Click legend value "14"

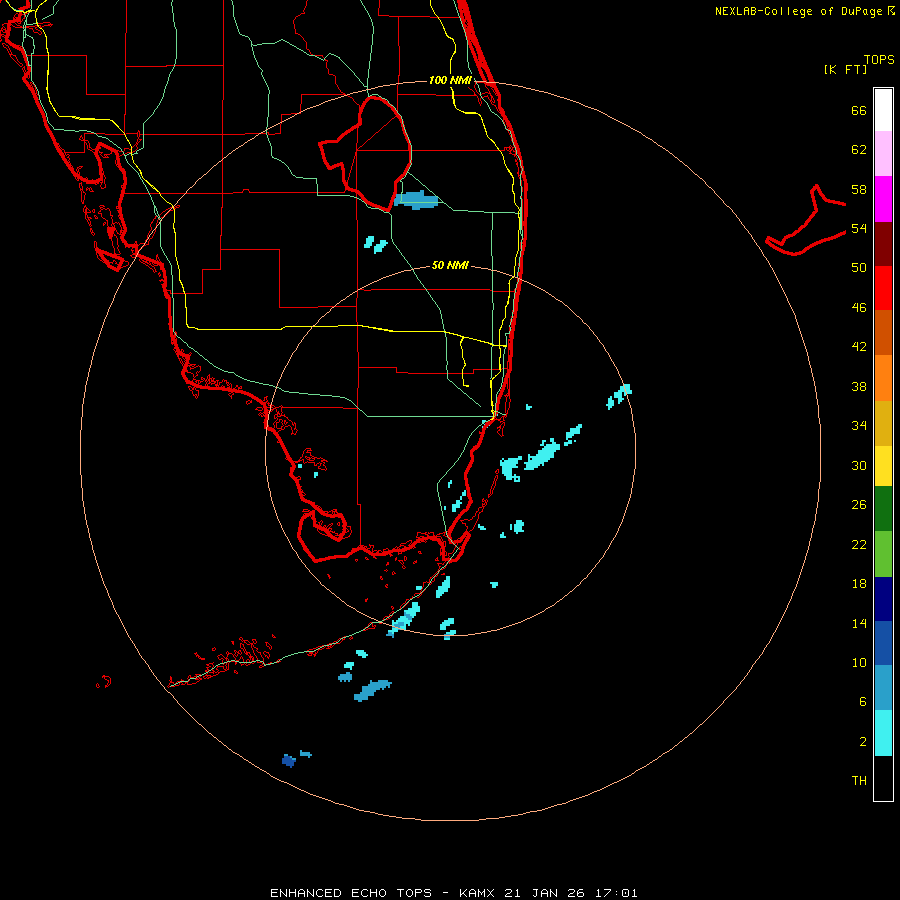(x=859, y=623)
